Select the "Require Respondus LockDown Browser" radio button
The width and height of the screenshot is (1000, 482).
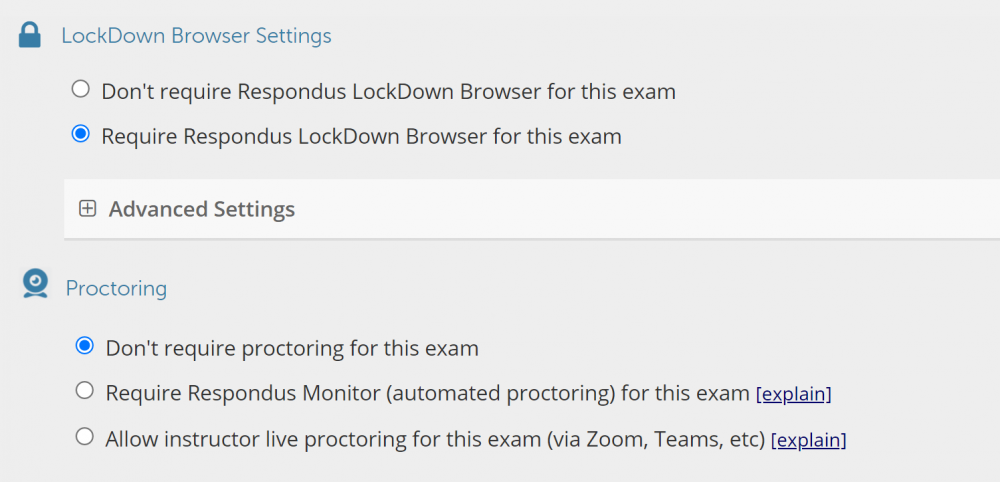pyautogui.click(x=81, y=134)
